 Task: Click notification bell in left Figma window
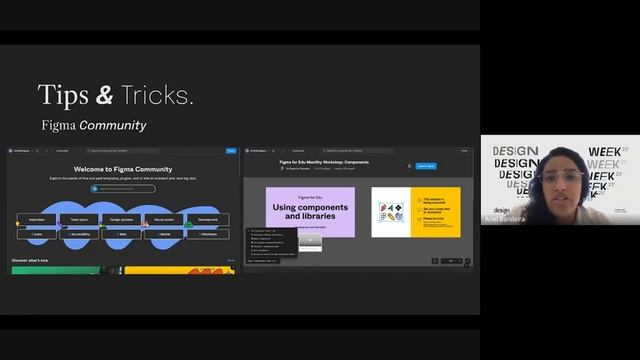point(38,151)
